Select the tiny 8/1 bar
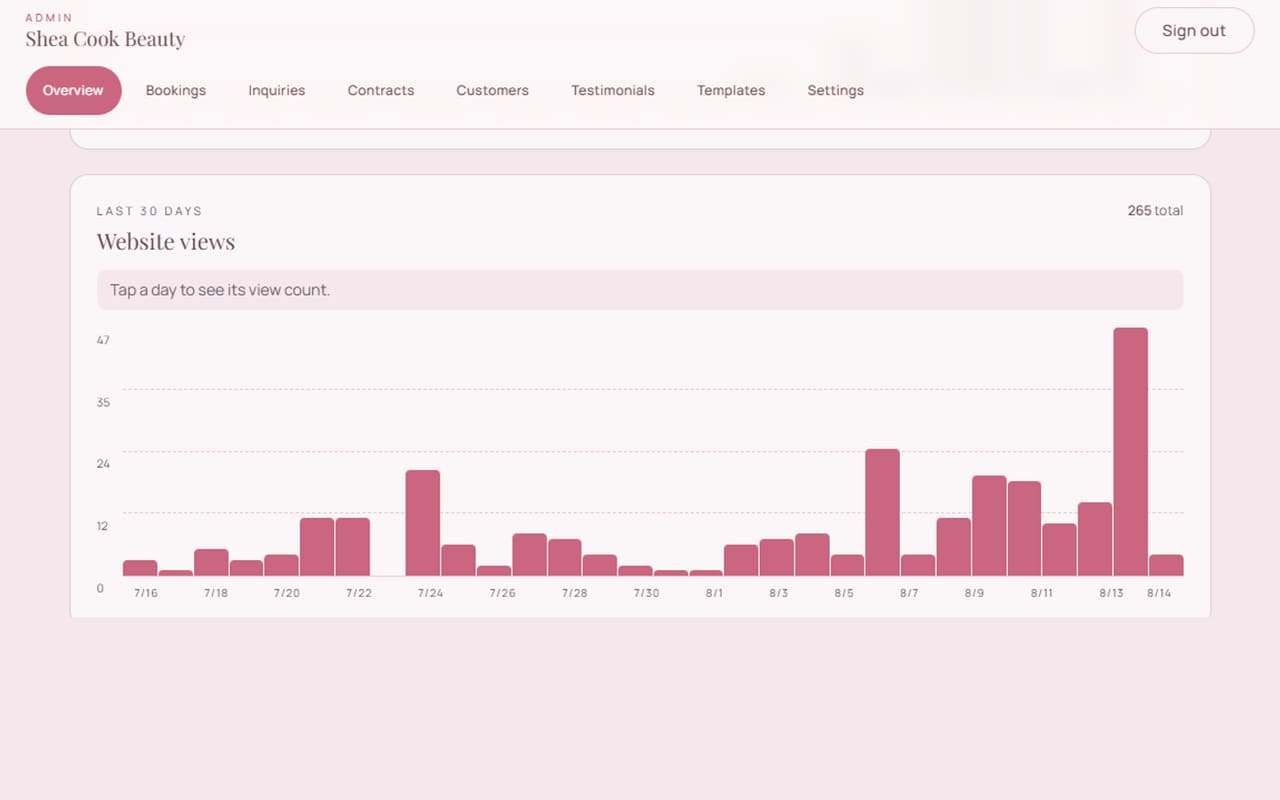The width and height of the screenshot is (1280, 800). click(x=706, y=573)
